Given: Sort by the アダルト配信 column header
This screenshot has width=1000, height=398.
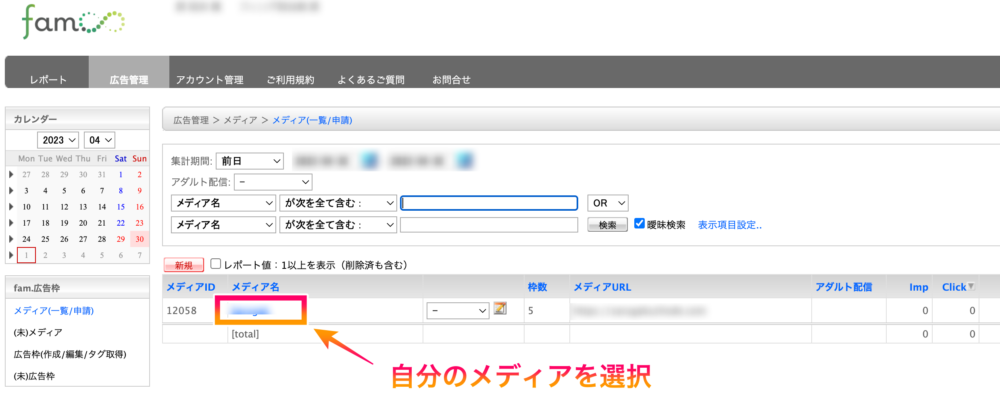Looking at the screenshot, I should tap(843, 287).
